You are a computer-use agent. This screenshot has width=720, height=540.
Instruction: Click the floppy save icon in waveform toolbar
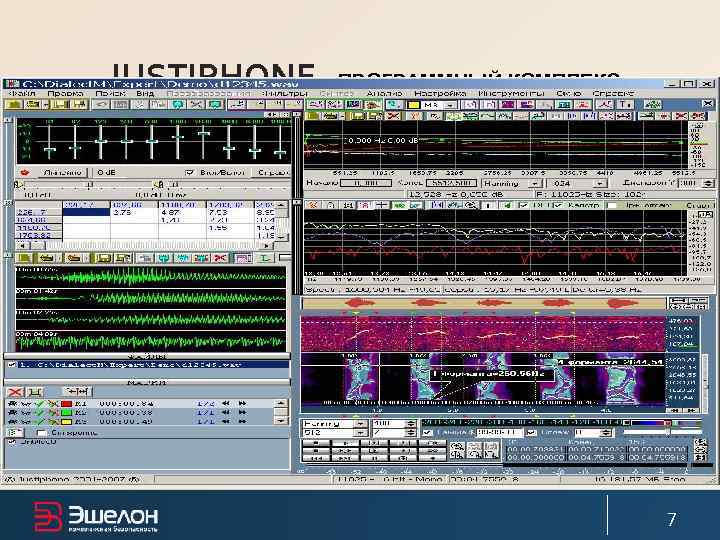click(x=104, y=258)
